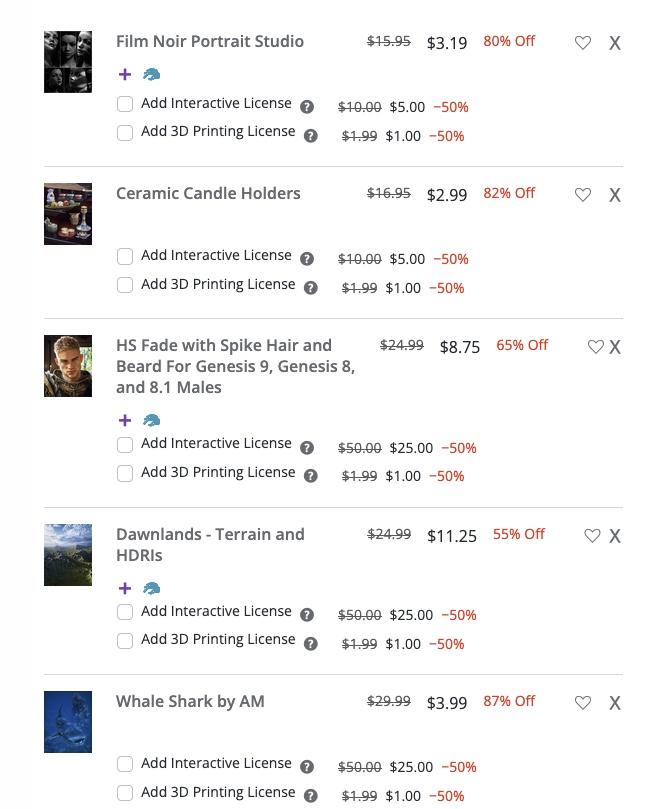Click the blue icon under Dawnlands title
The height and width of the screenshot is (809, 650).
(152, 588)
